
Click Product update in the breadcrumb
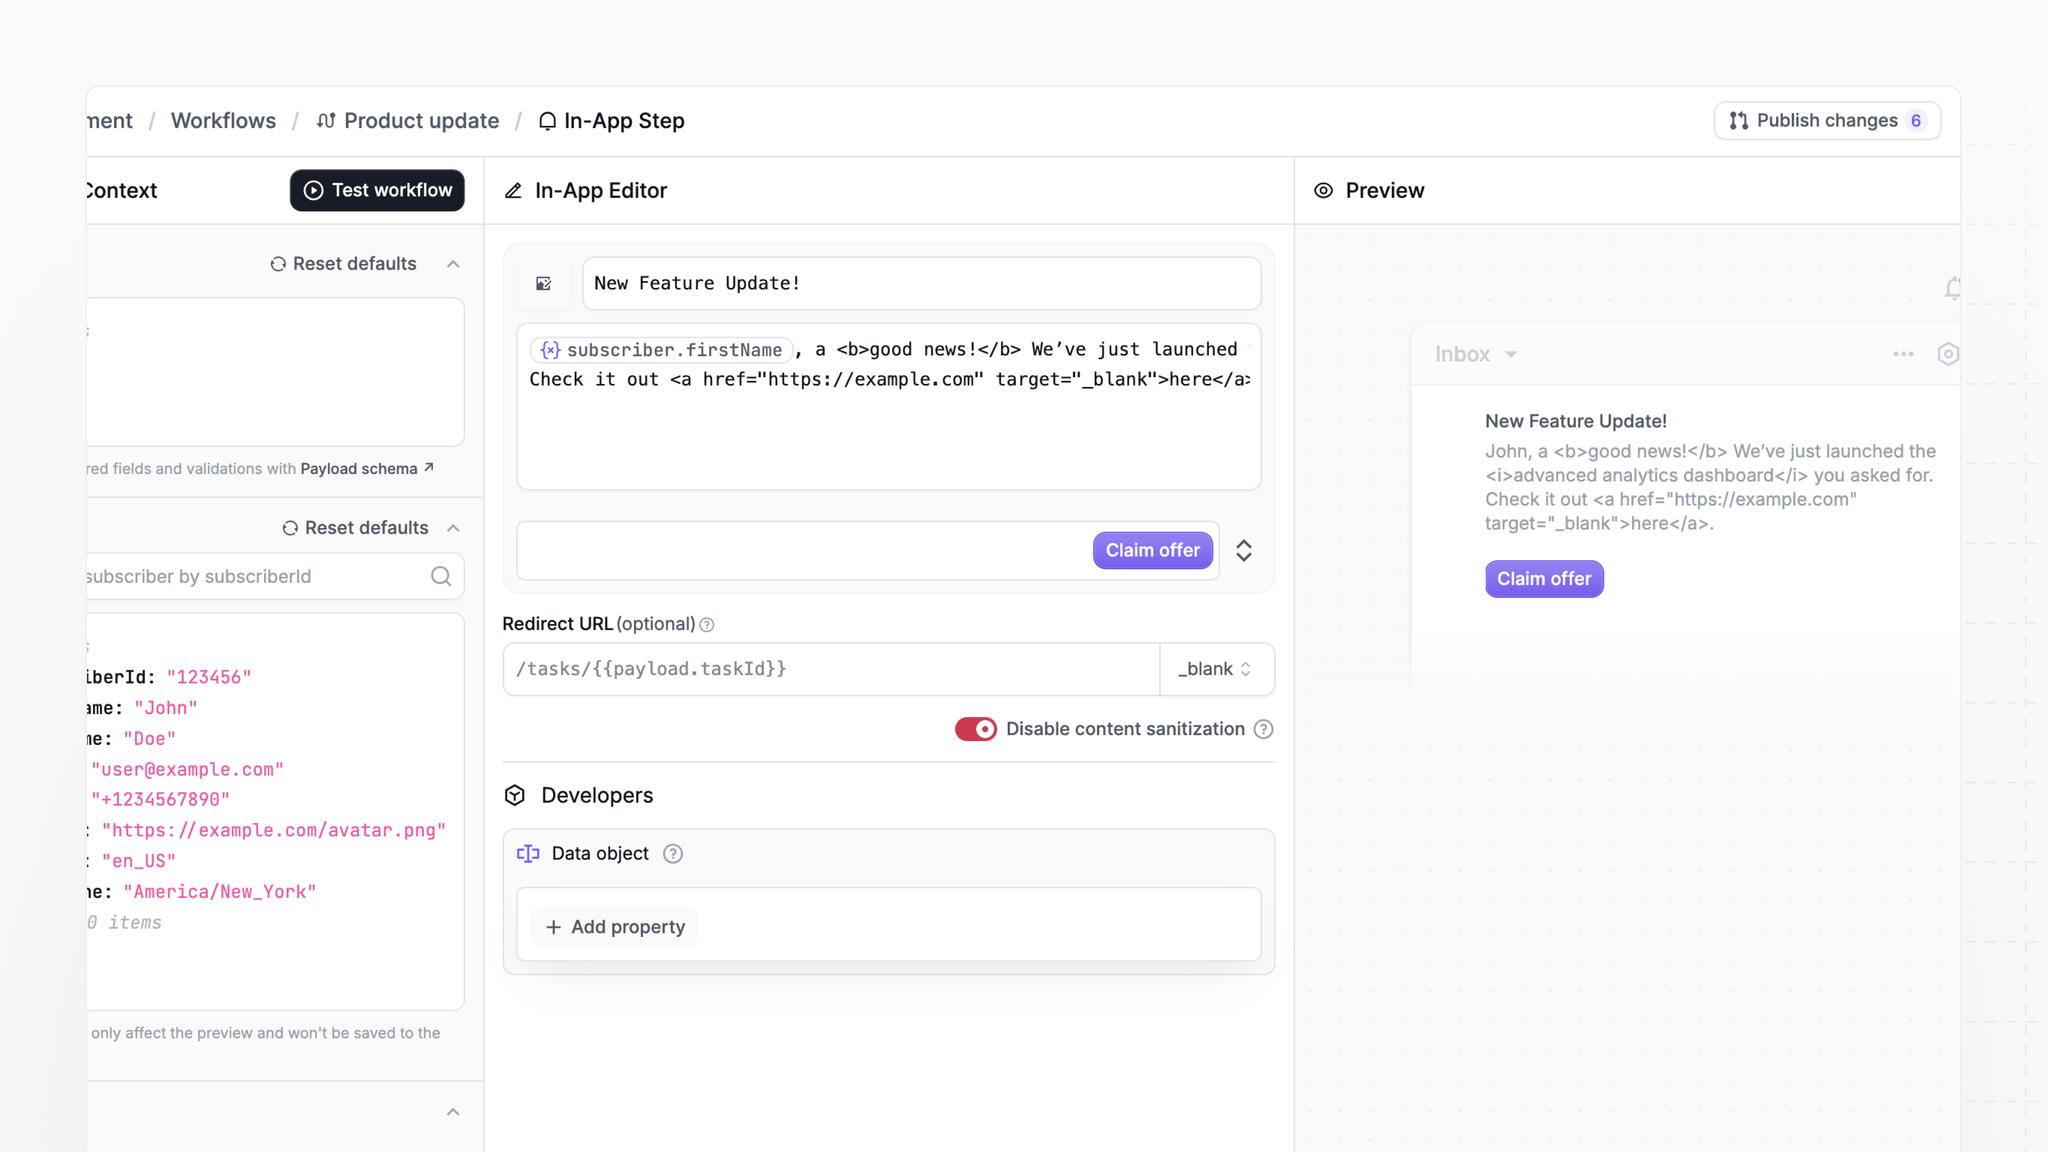click(420, 120)
